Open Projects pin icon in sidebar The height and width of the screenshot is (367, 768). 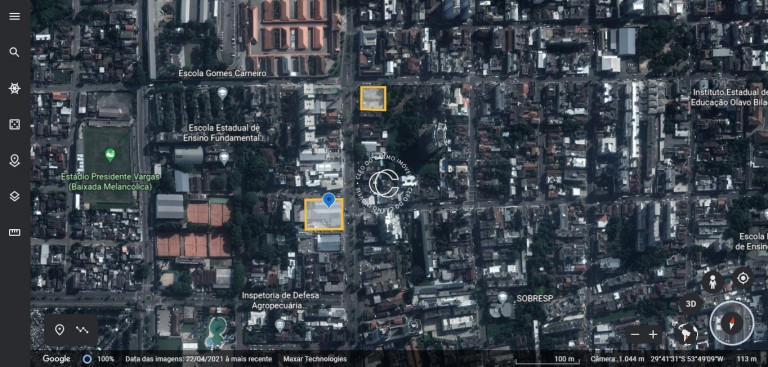click(x=15, y=160)
